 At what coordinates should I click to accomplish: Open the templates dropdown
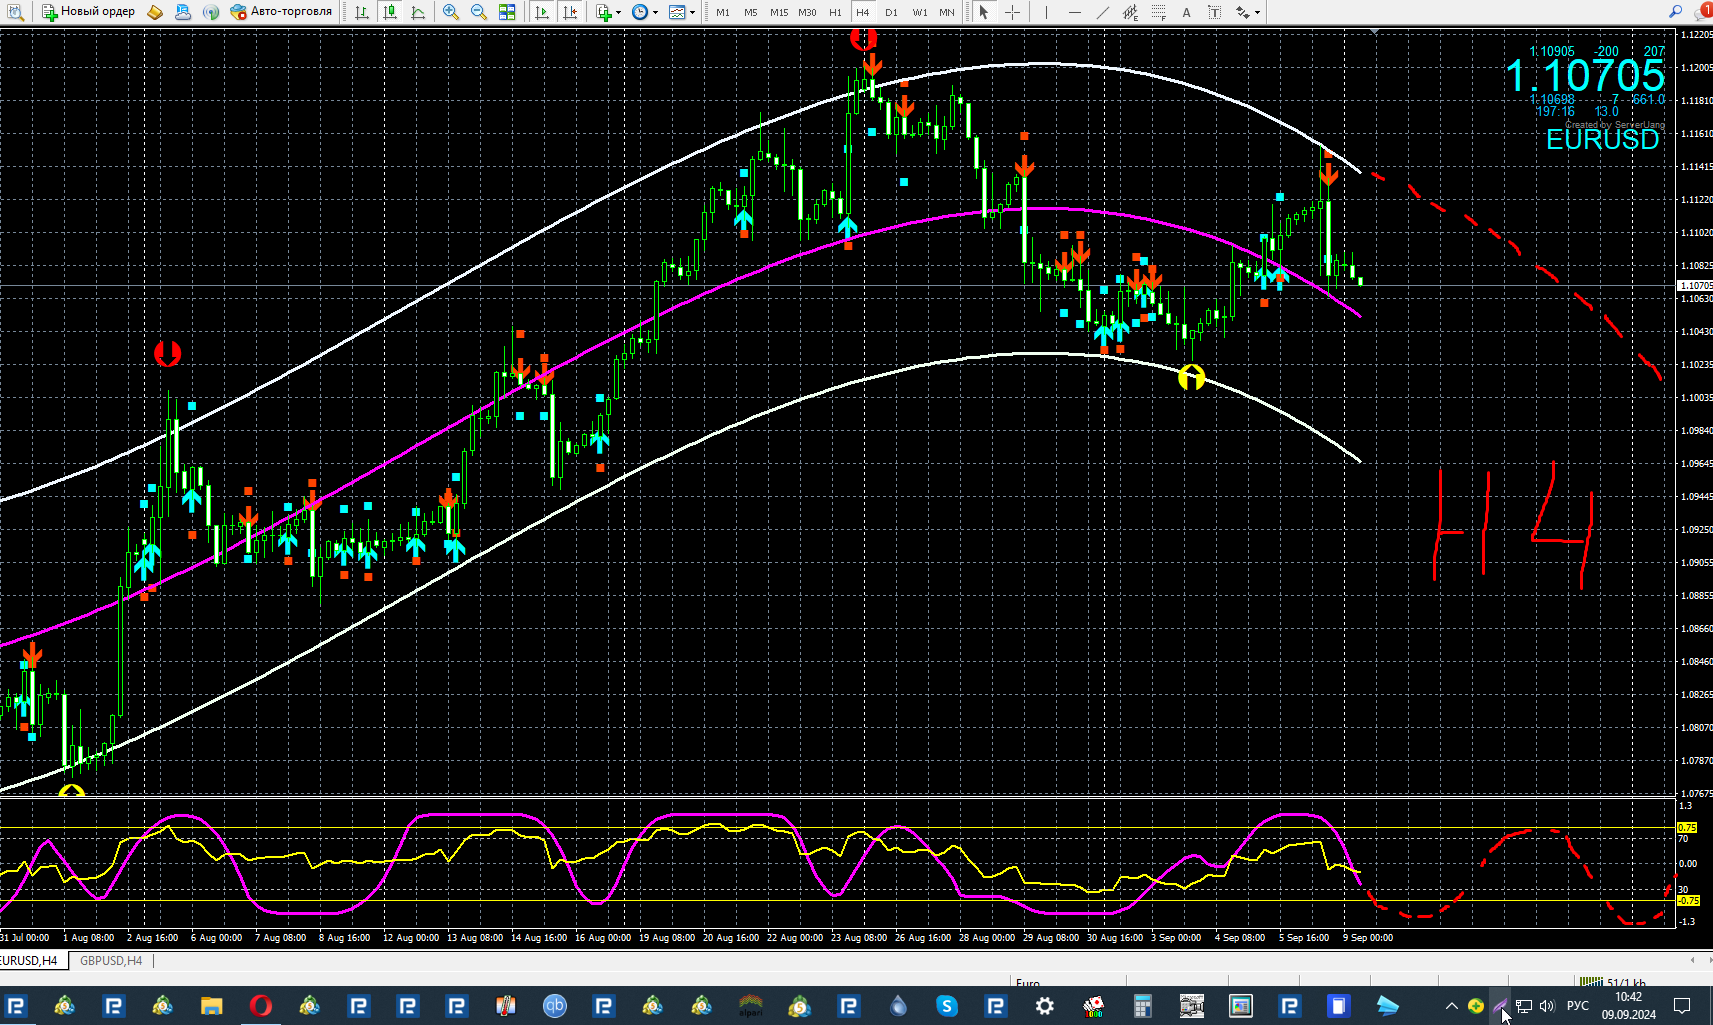click(x=682, y=12)
